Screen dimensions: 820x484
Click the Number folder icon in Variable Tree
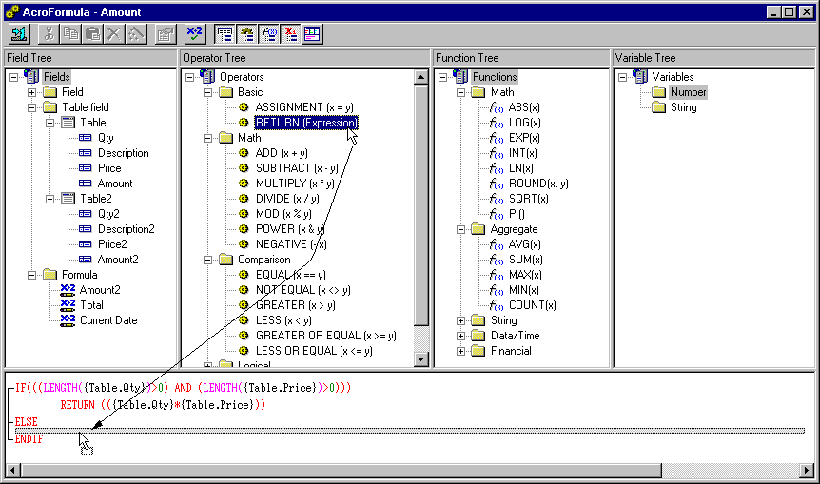click(658, 92)
